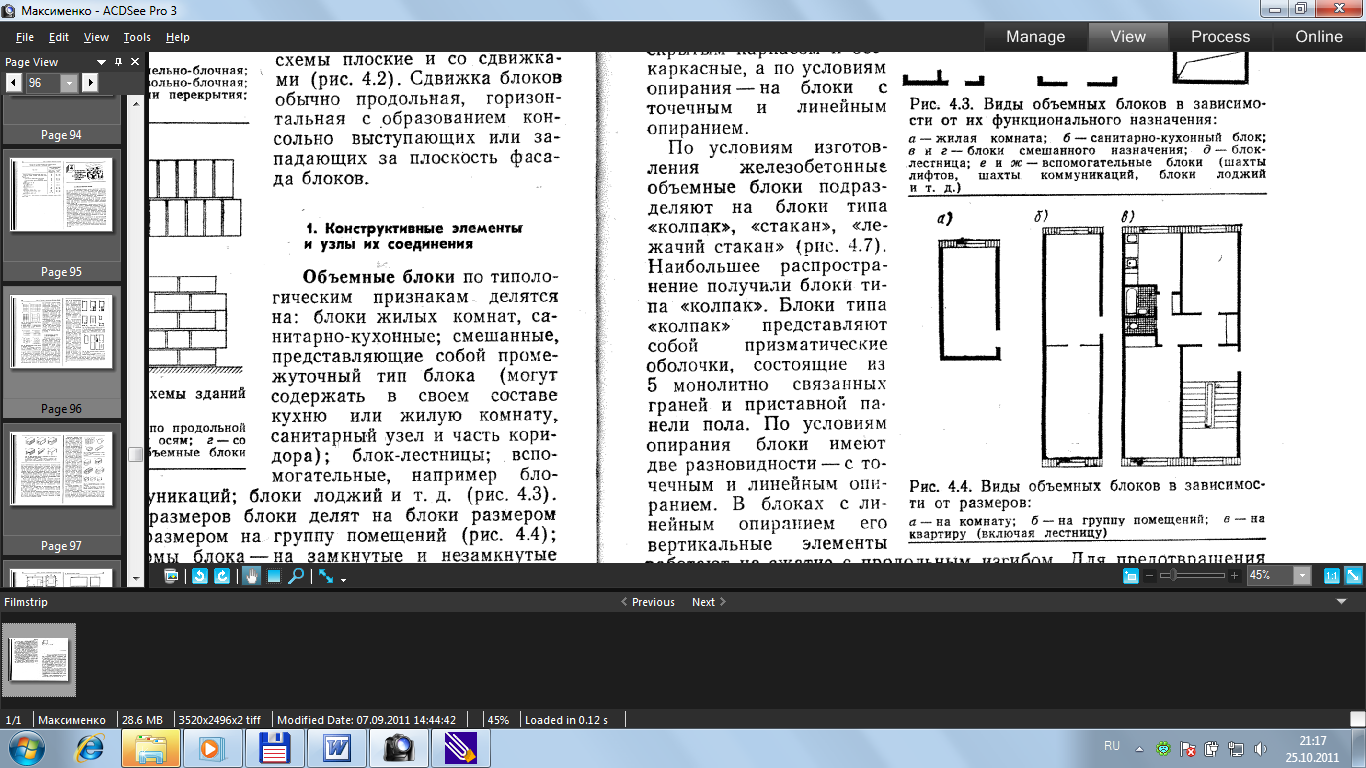Open the Filmstrip panel options arrow

click(x=1341, y=602)
